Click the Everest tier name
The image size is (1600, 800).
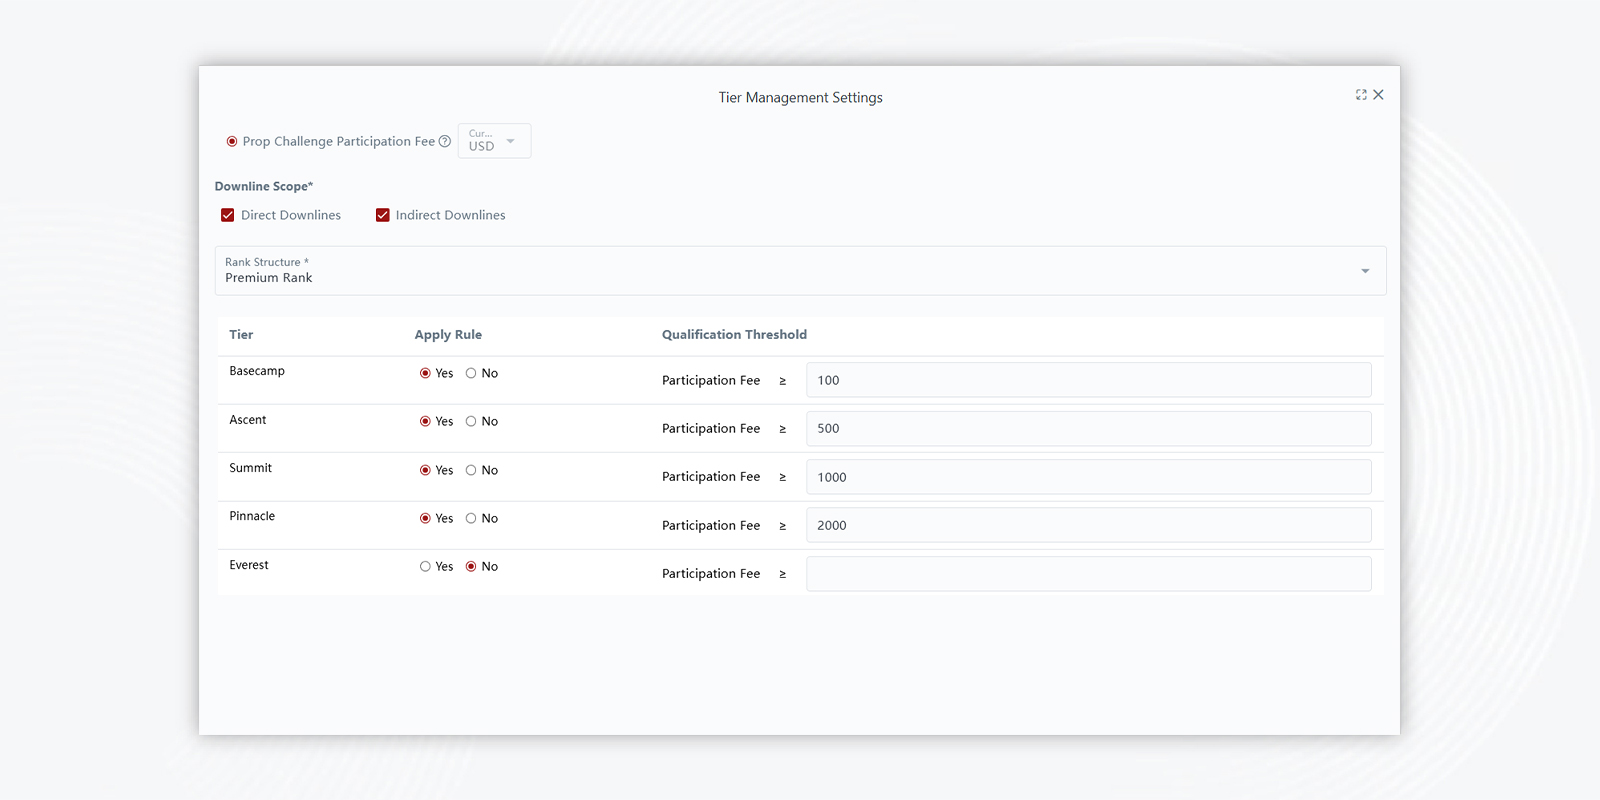coord(249,565)
